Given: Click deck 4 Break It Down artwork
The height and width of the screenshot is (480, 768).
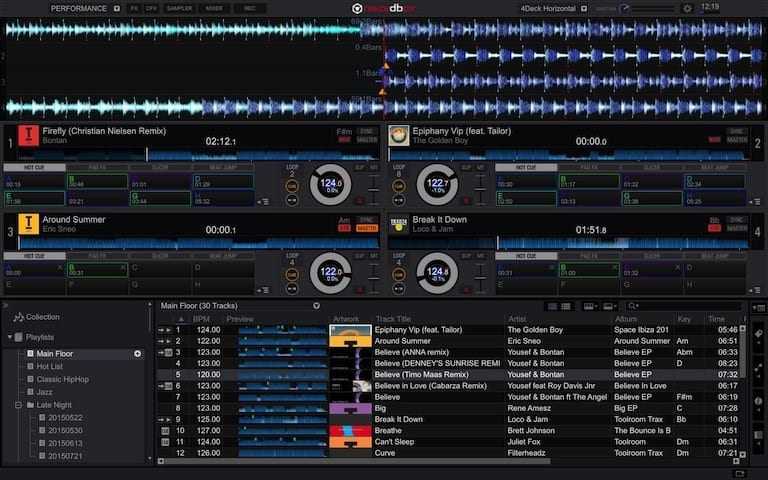Looking at the screenshot, I should pos(399,224).
